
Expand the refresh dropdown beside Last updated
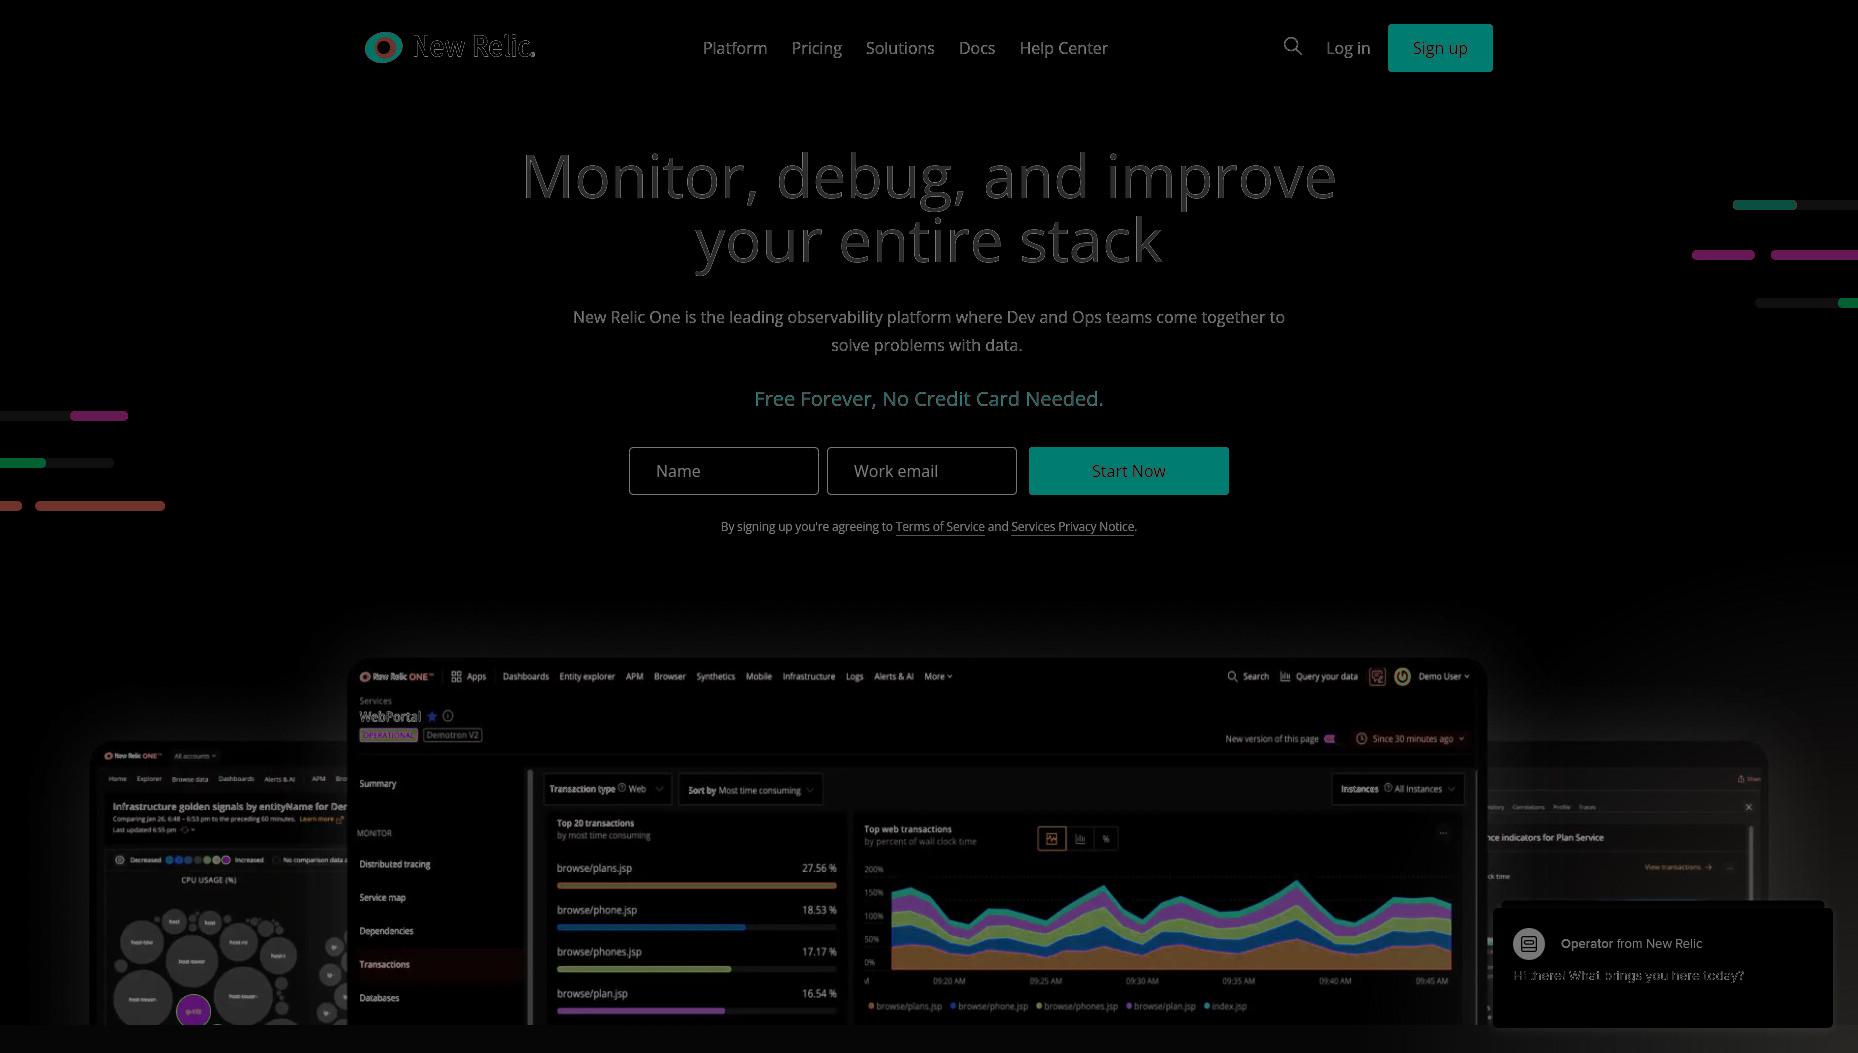(187, 830)
